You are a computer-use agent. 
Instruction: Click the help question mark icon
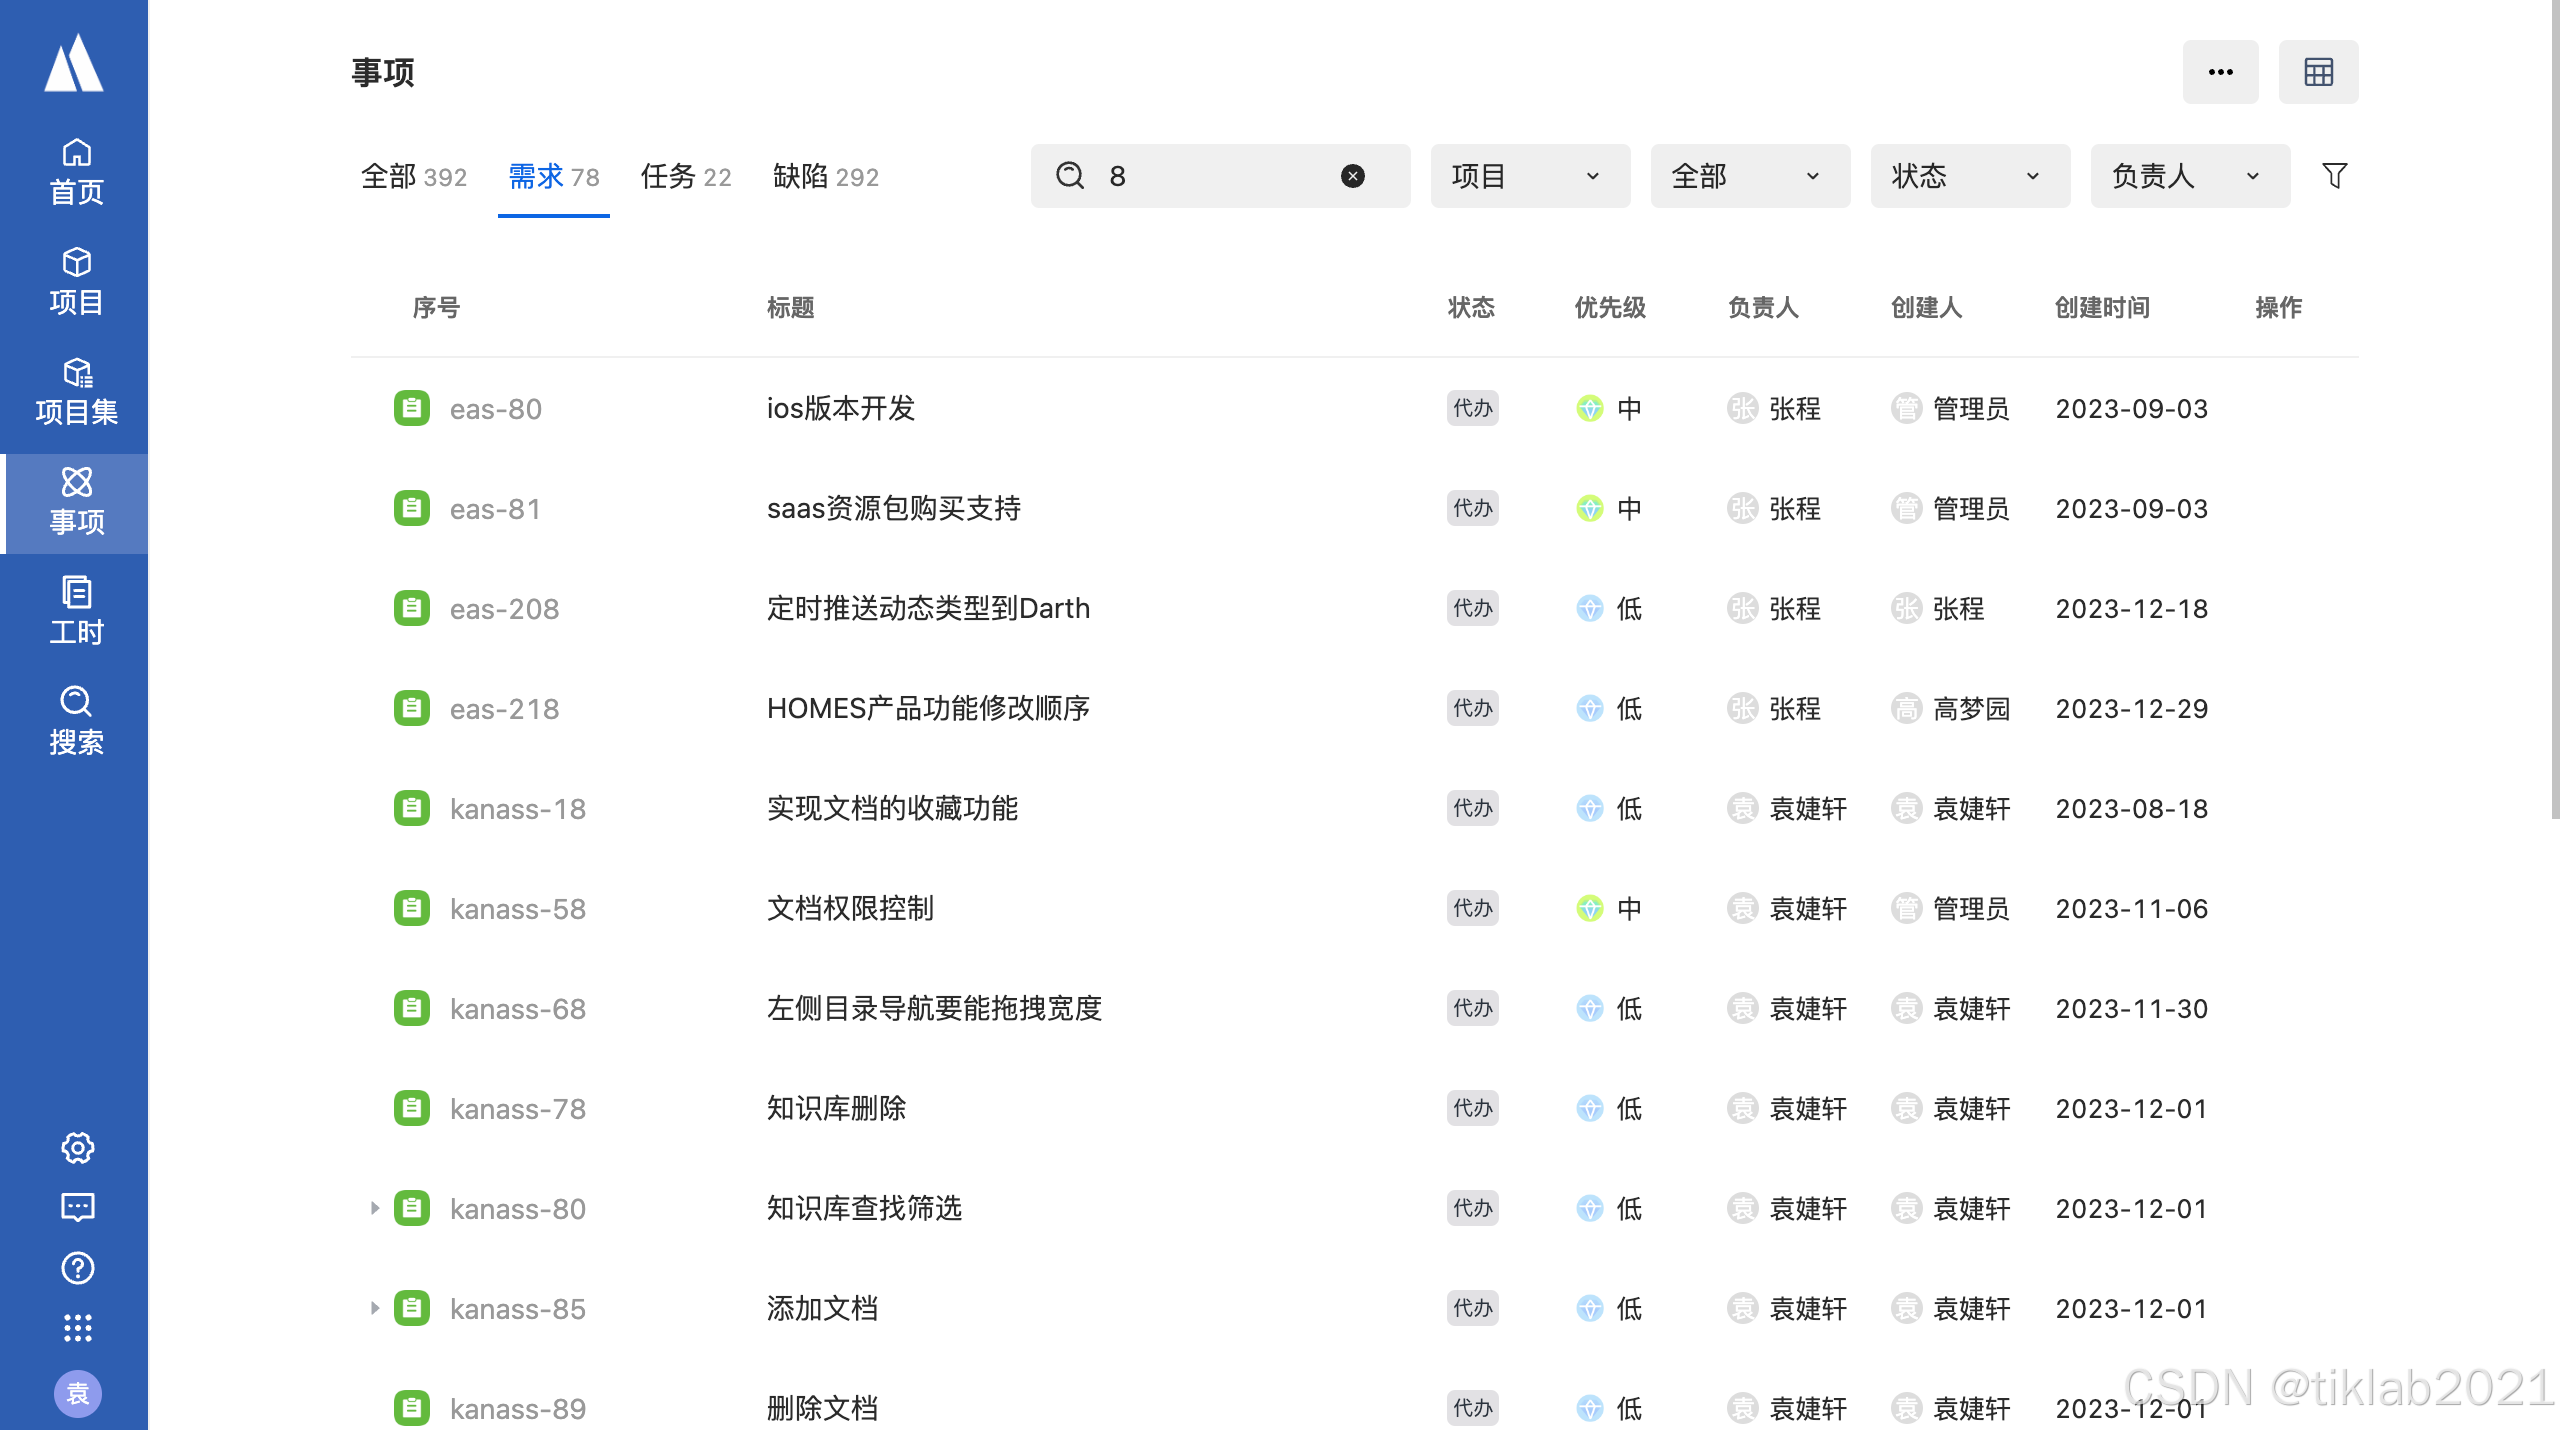[77, 1268]
